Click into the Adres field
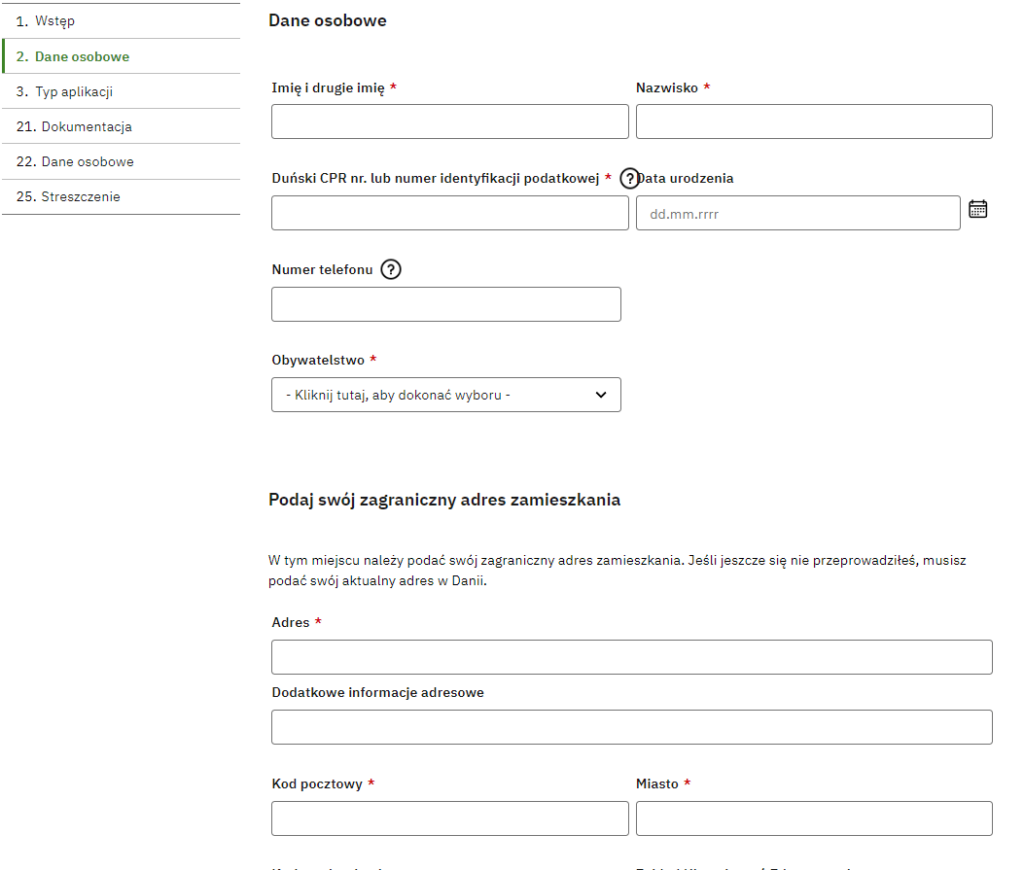The height and width of the screenshot is (870, 1024). pos(632,657)
